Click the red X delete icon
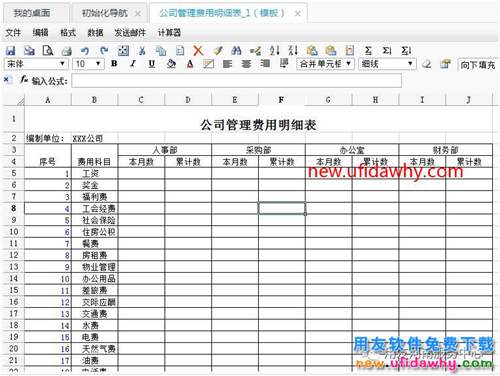Image resolution: width=500 pixels, height=376 pixels. (x=198, y=51)
